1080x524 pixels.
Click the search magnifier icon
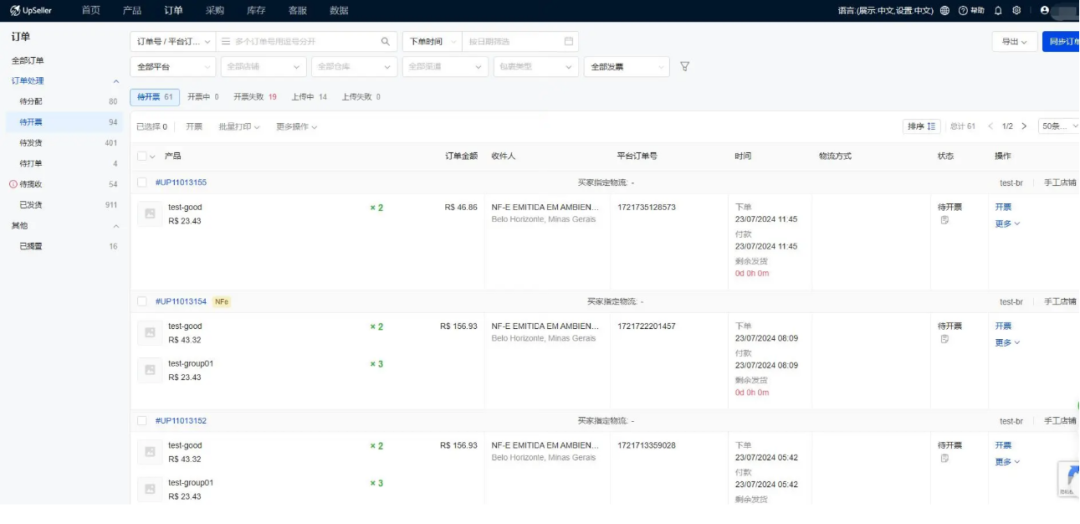click(385, 41)
